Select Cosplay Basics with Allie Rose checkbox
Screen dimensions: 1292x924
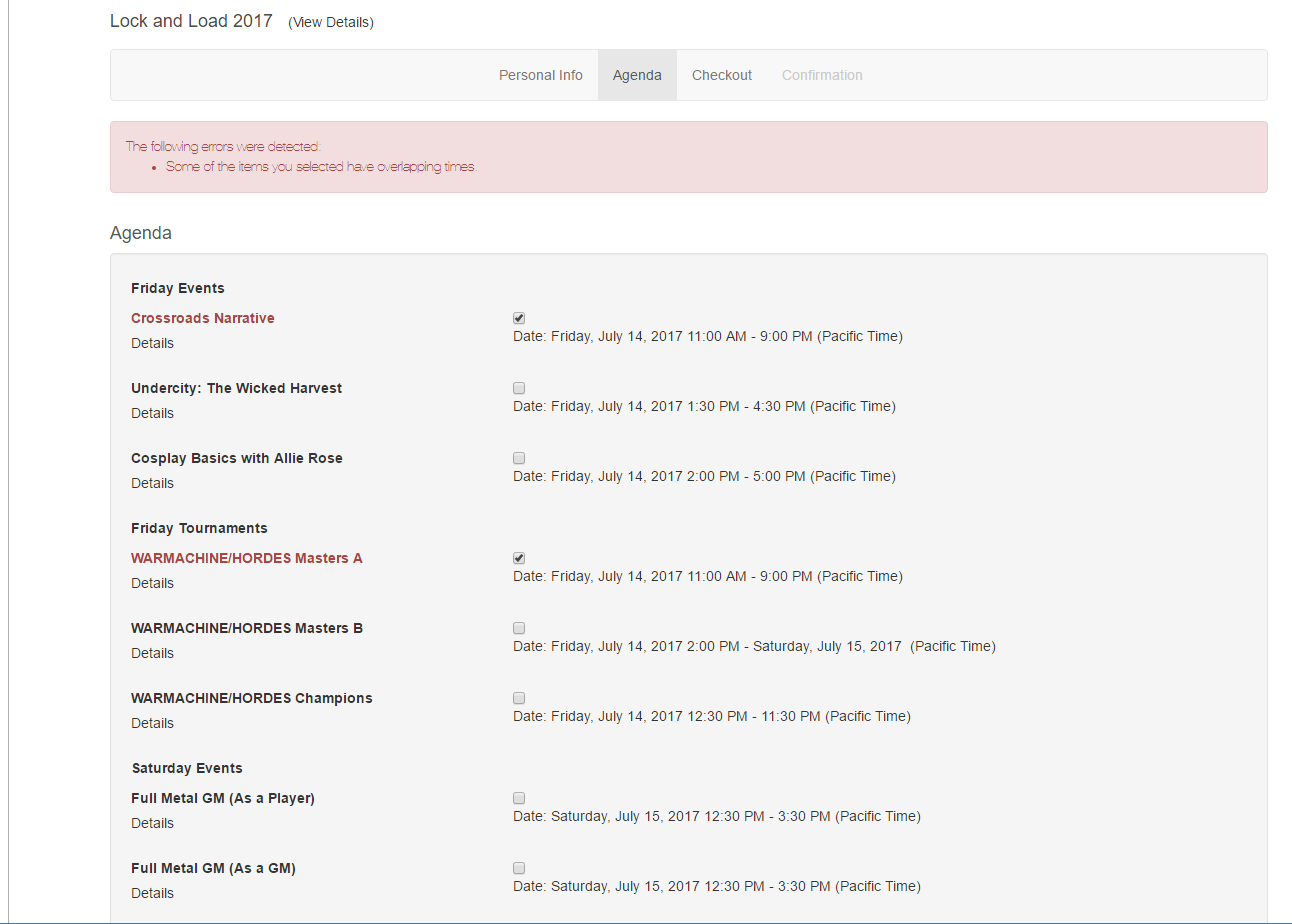click(519, 458)
